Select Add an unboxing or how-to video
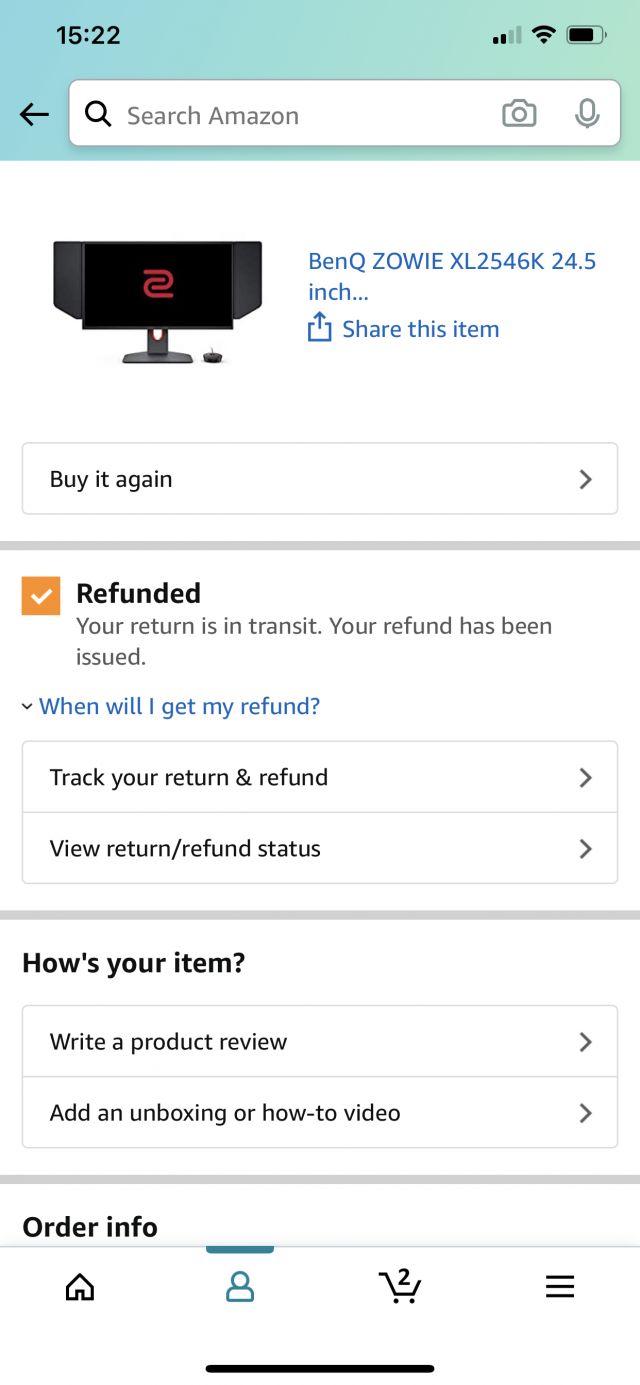The image size is (640, 1385). click(x=320, y=1112)
